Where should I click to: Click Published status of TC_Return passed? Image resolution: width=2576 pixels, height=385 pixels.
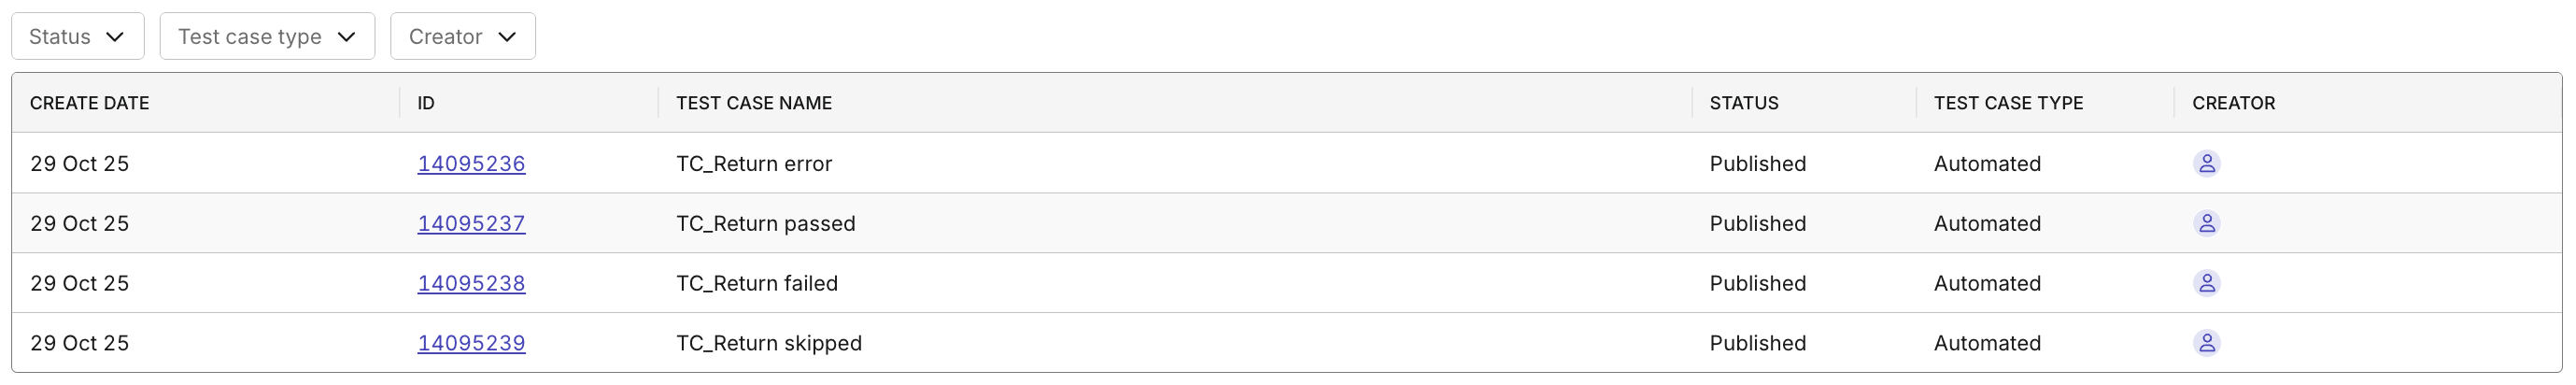coord(1757,224)
